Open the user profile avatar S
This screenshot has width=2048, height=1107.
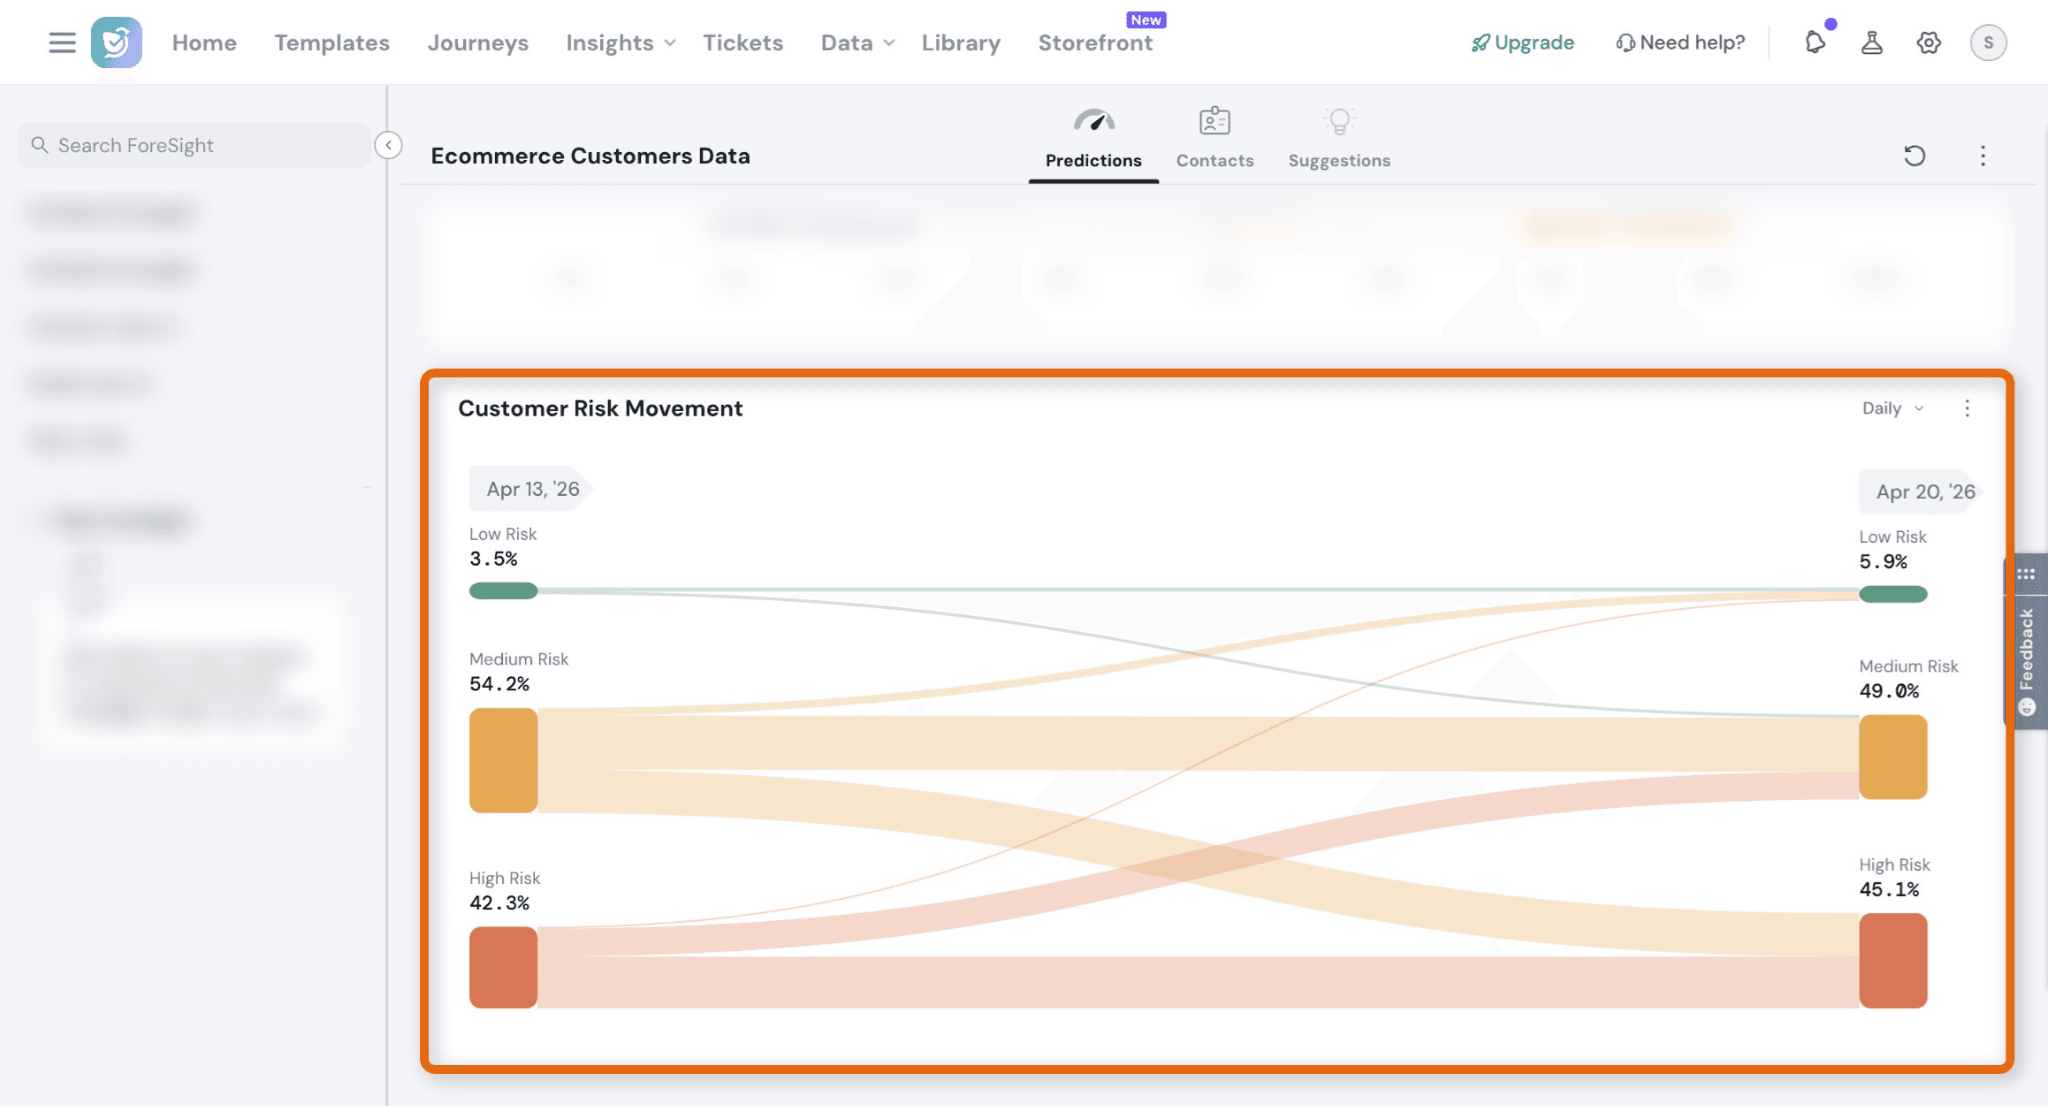pyautogui.click(x=1988, y=42)
